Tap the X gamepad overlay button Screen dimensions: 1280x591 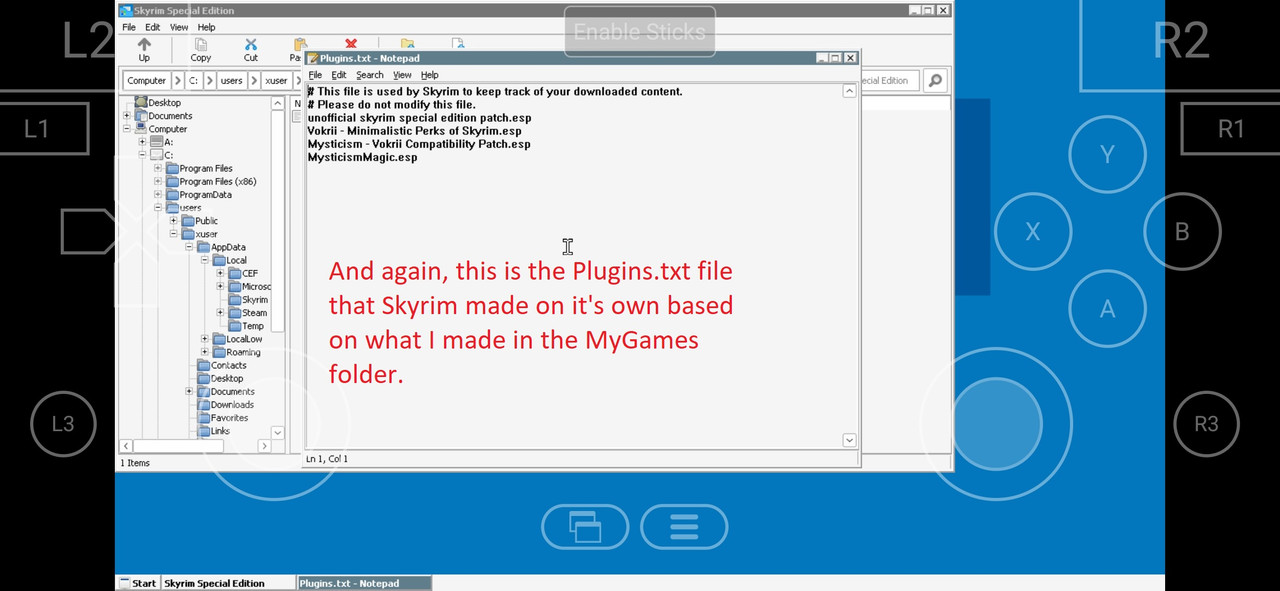1033,232
